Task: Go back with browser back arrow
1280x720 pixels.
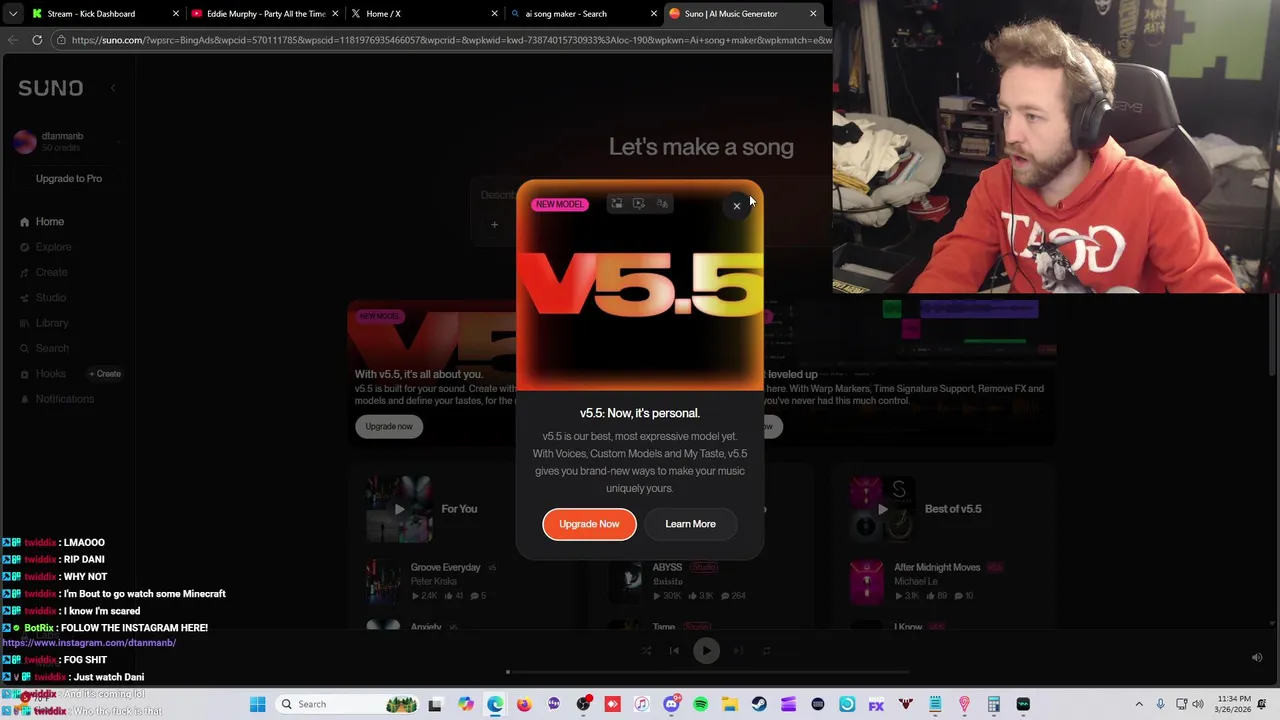Action: (13, 40)
